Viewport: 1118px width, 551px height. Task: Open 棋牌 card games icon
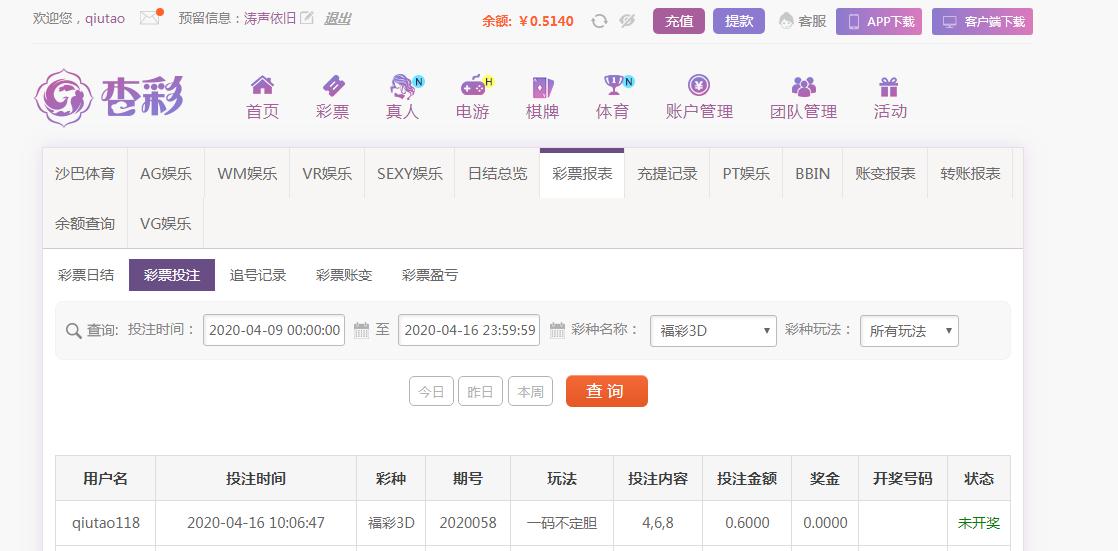543,87
